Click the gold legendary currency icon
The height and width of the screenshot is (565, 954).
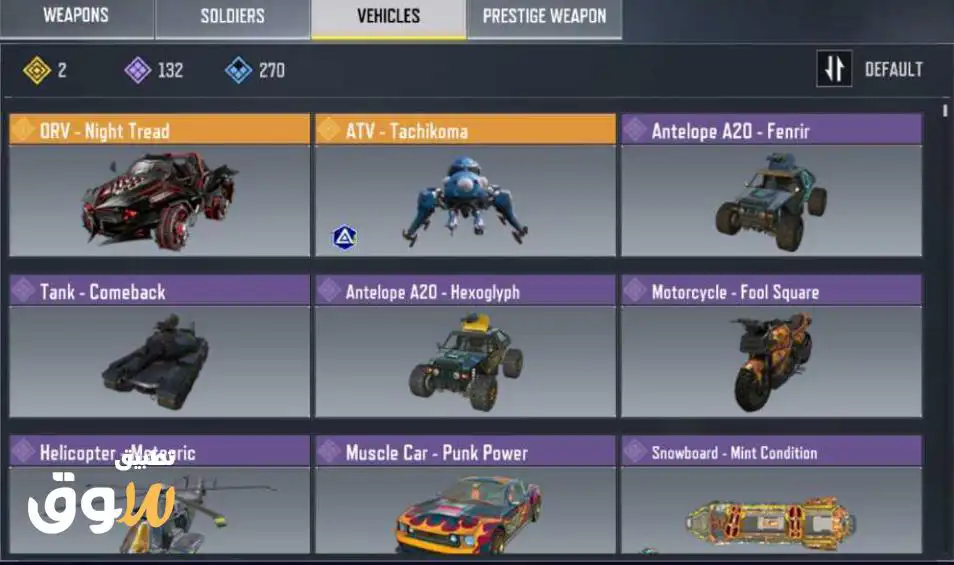[x=37, y=70]
